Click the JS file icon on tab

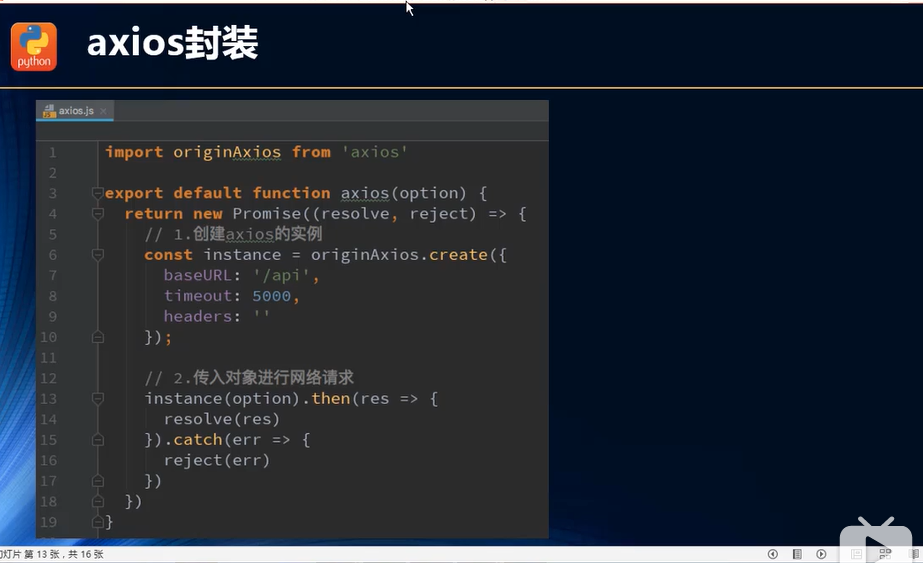49,111
